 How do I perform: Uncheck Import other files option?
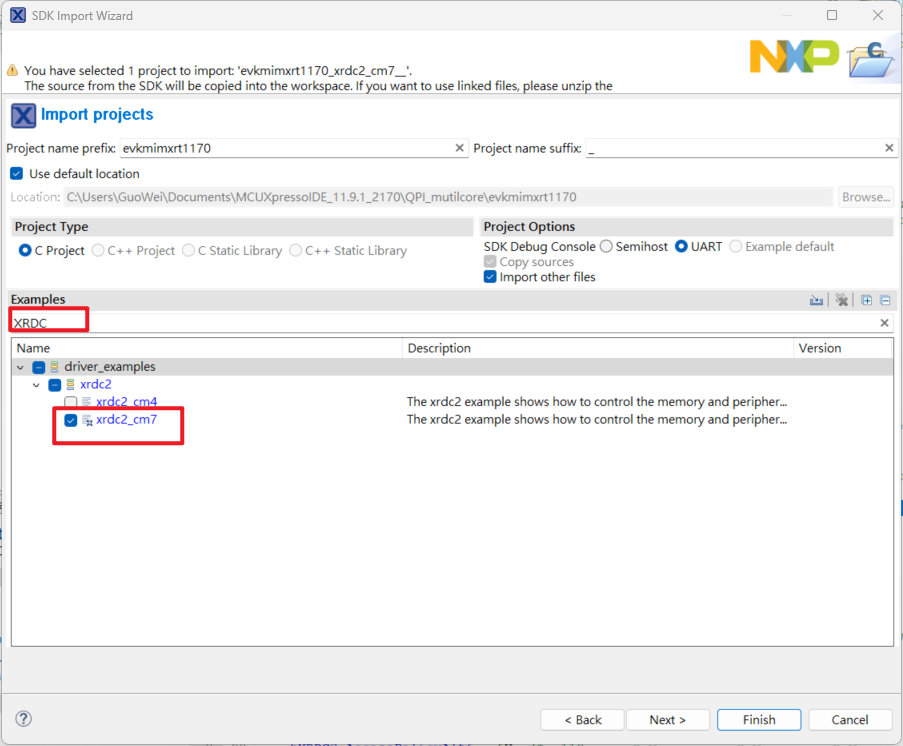[490, 277]
